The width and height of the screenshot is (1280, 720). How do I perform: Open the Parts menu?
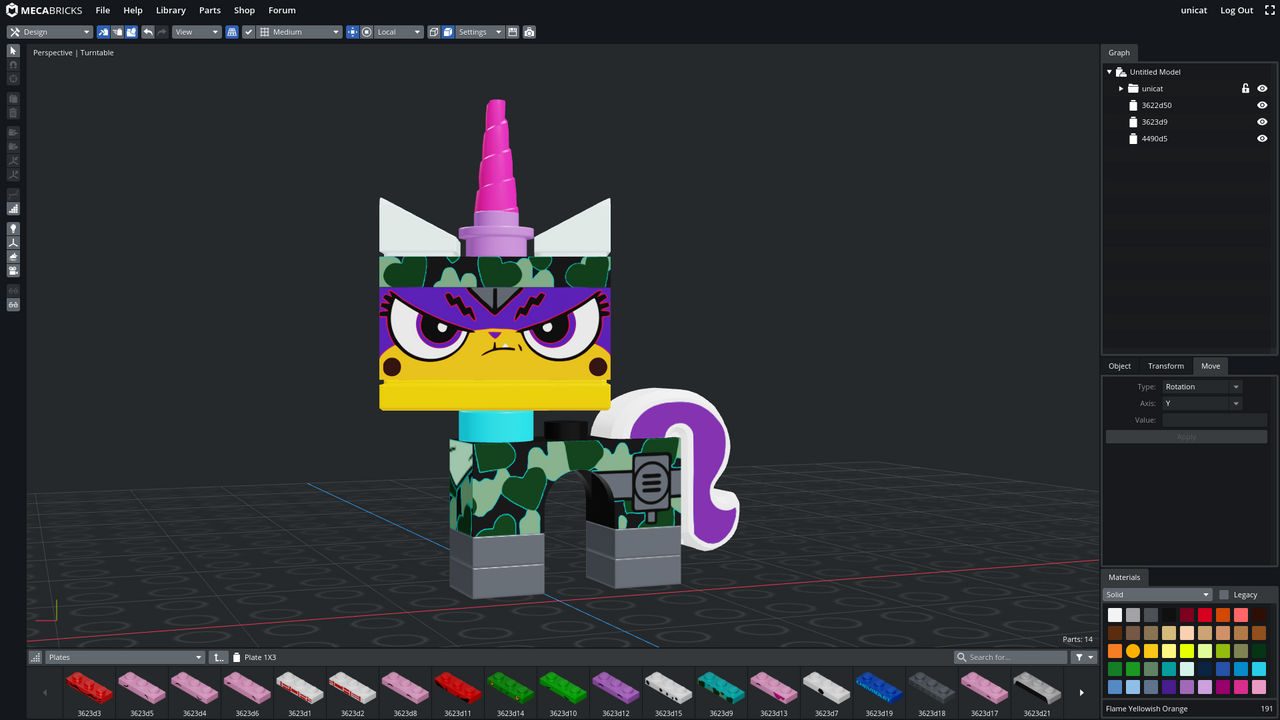point(210,10)
